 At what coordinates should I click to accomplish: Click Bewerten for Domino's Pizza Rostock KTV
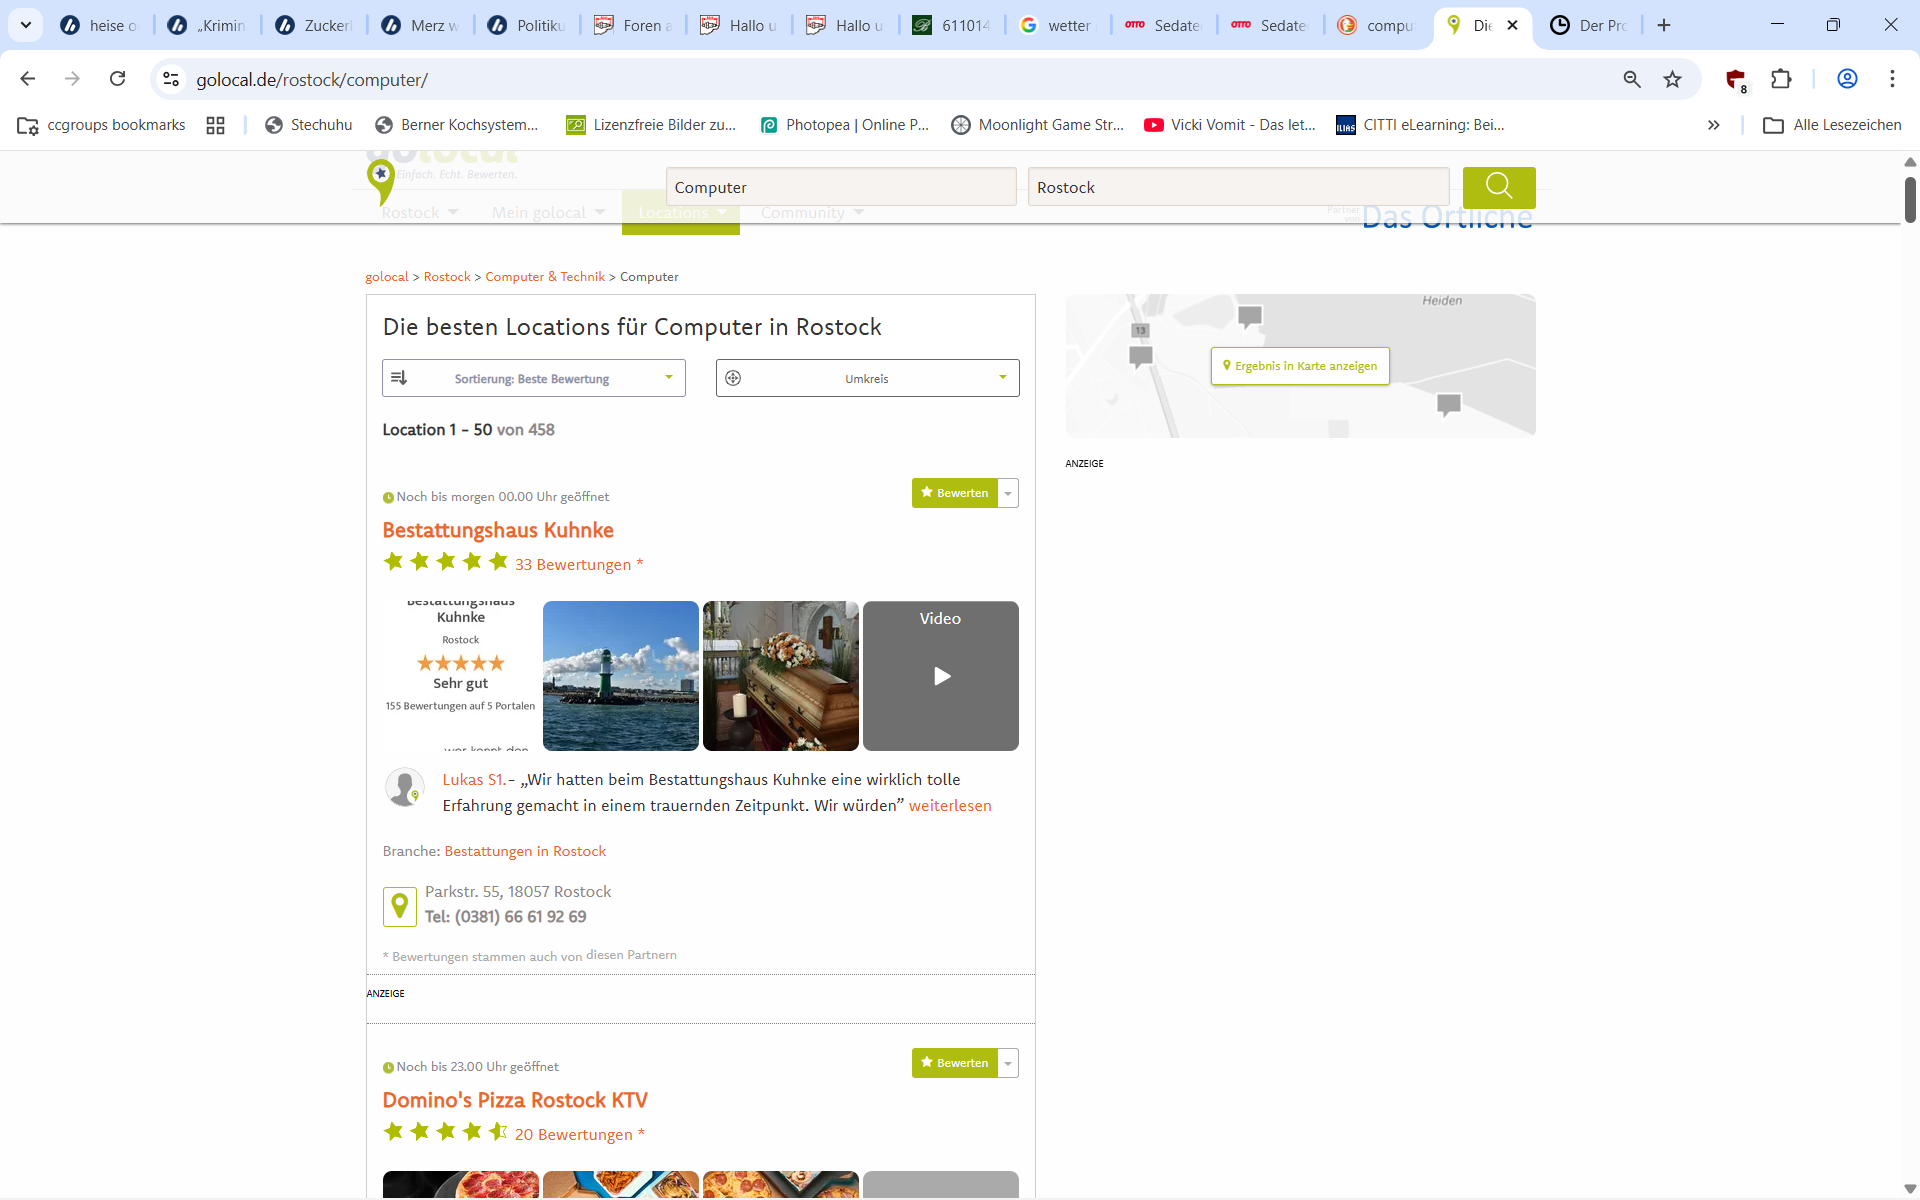coord(955,1063)
